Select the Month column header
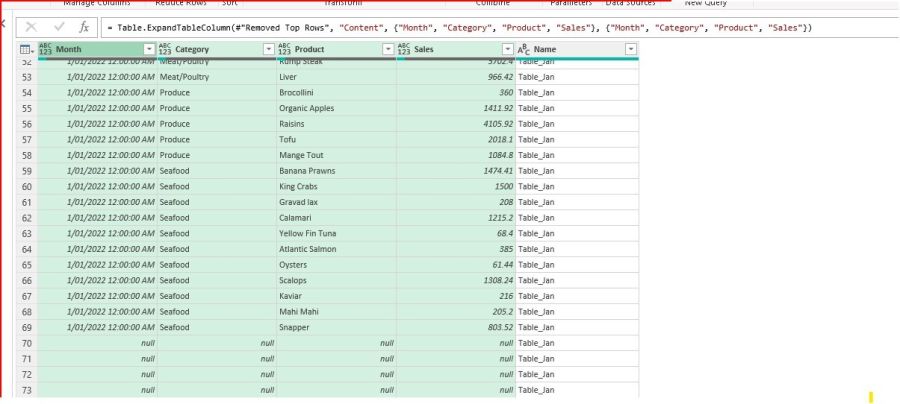Screen dimensions: 900x404 (97, 49)
